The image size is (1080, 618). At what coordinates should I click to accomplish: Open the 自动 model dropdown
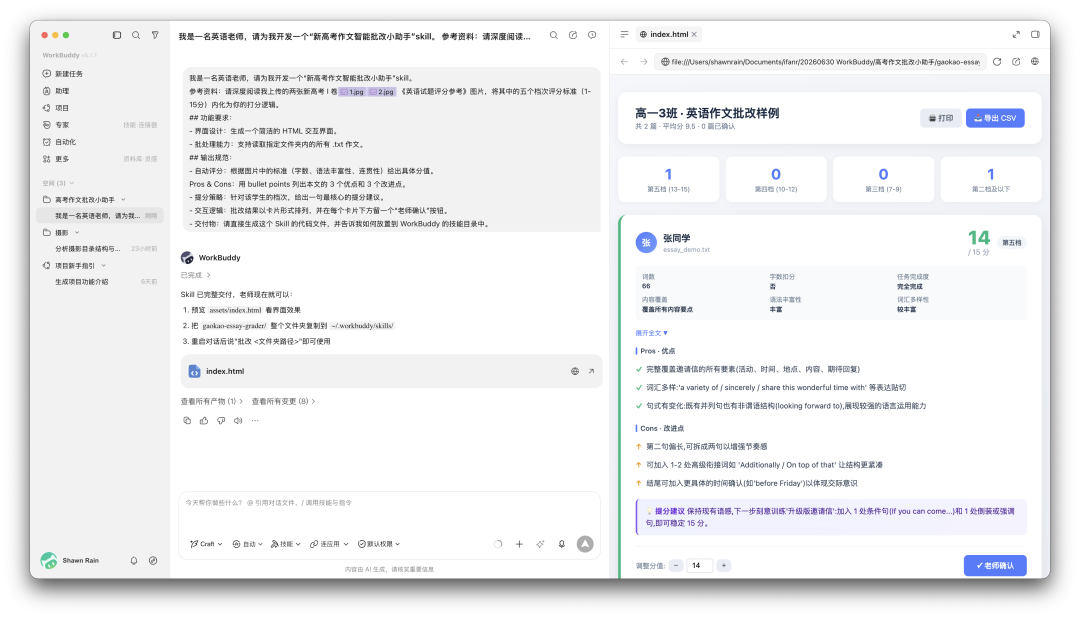[248, 544]
